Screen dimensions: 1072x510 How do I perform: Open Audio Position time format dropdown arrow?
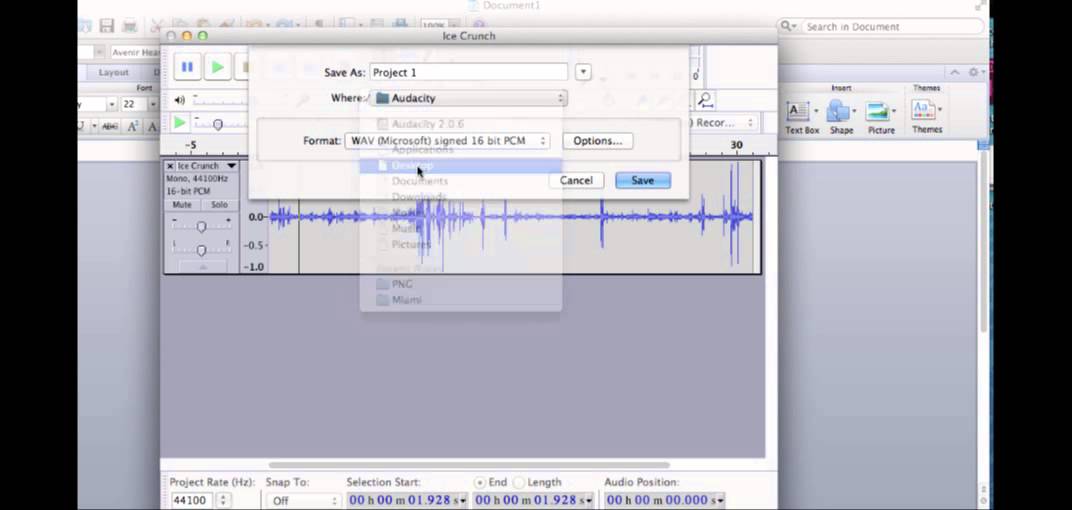(721, 501)
